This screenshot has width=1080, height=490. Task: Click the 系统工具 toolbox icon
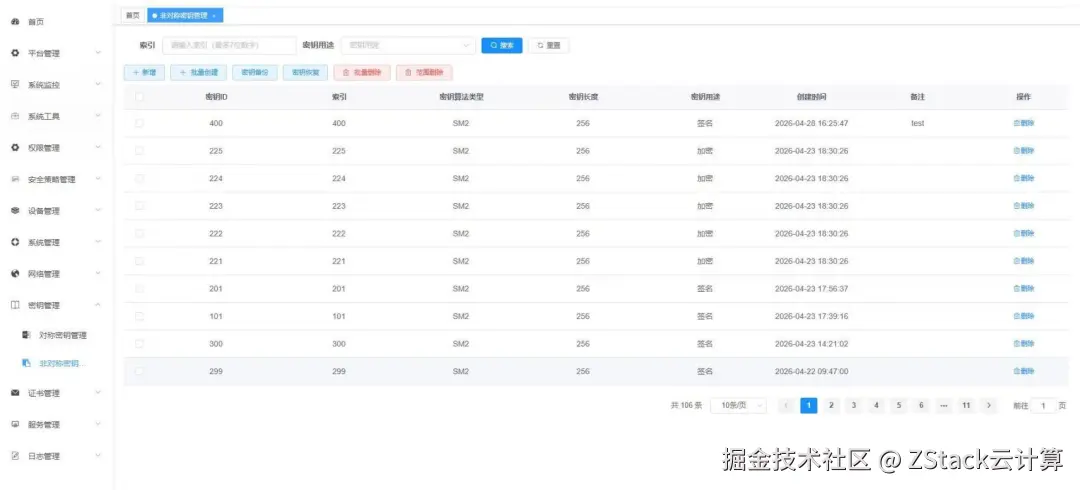pyautogui.click(x=15, y=116)
